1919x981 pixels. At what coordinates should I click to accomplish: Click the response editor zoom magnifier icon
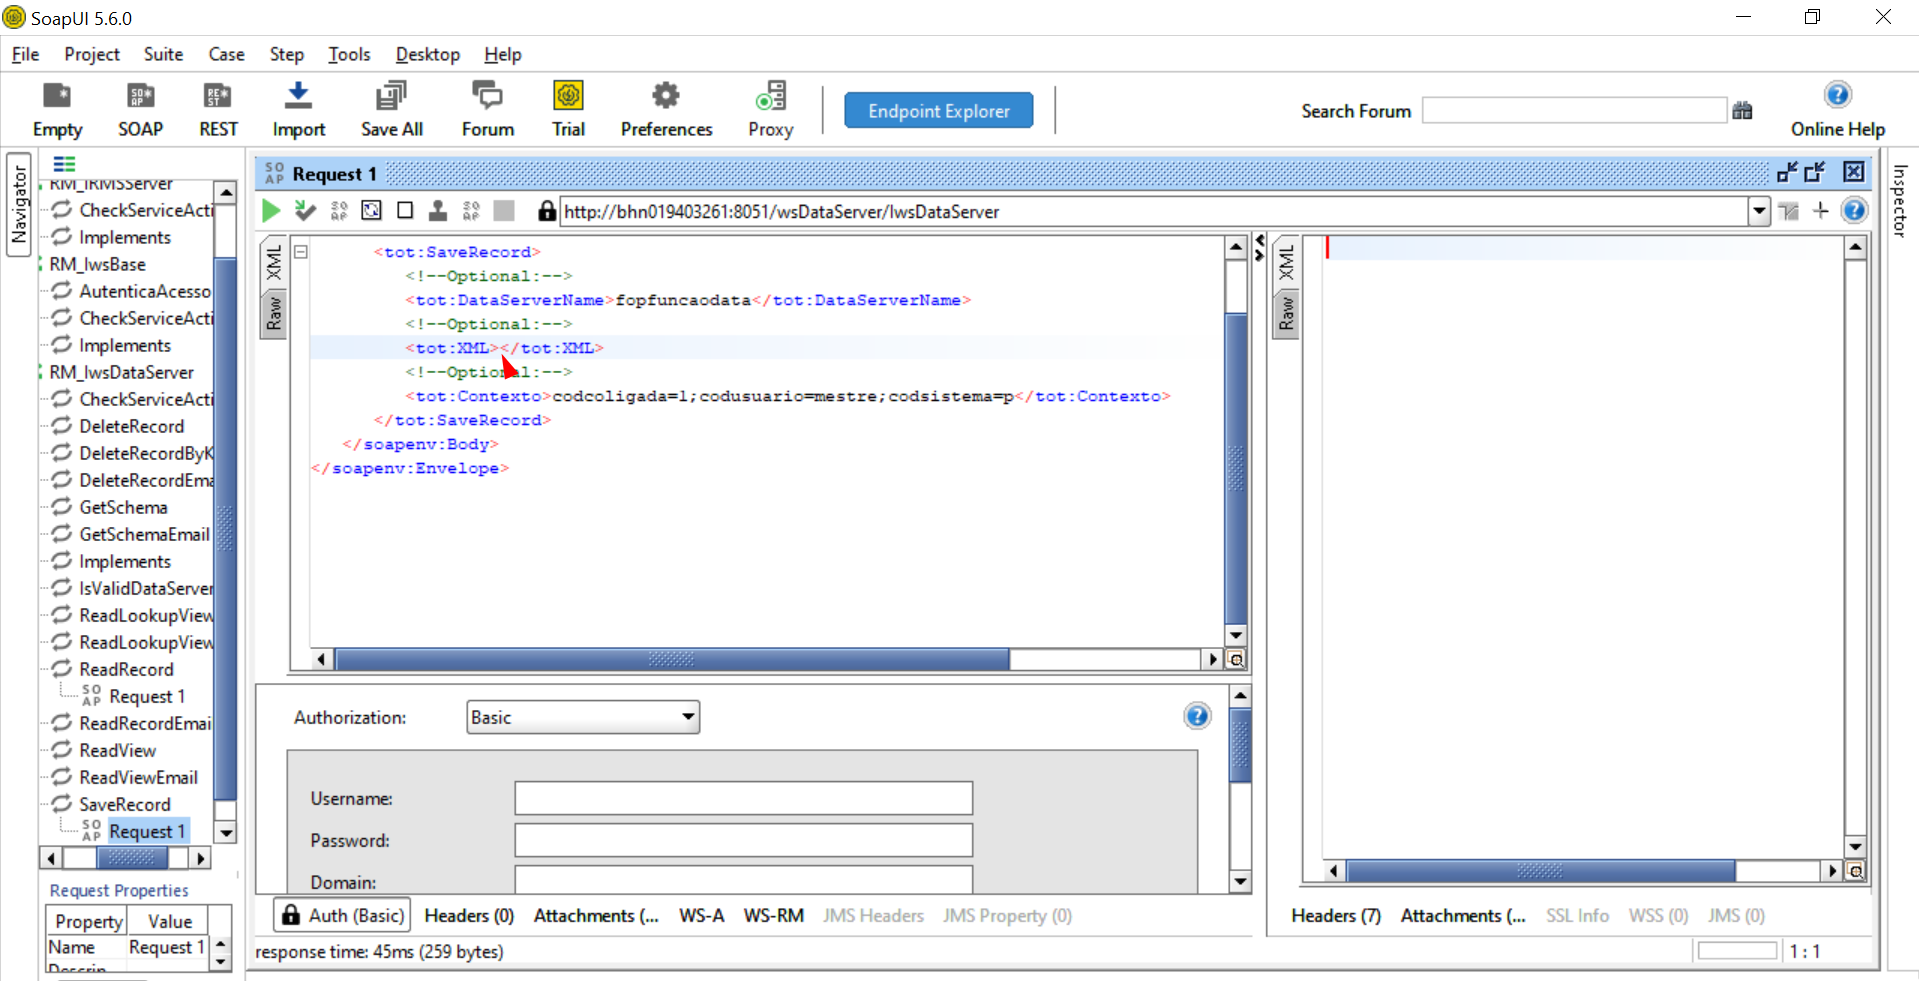pos(1856,872)
